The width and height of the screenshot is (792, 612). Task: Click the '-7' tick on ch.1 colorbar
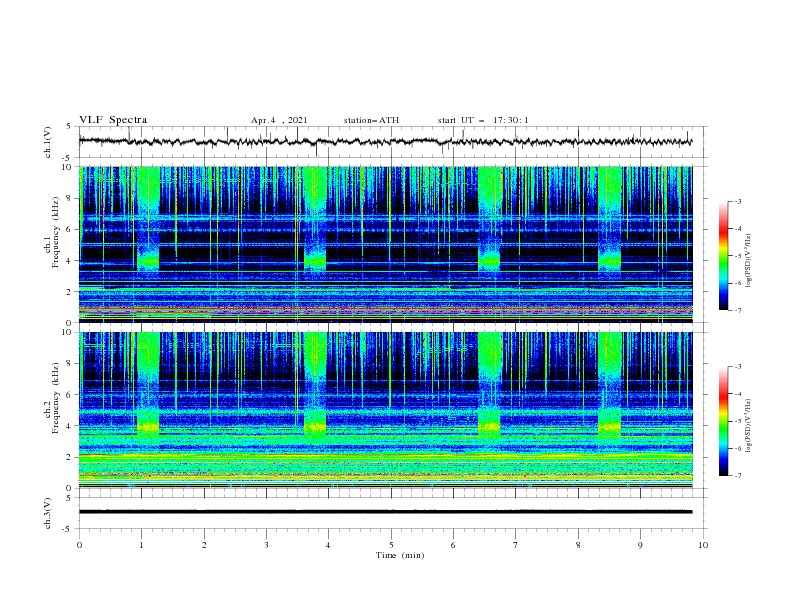(x=737, y=310)
